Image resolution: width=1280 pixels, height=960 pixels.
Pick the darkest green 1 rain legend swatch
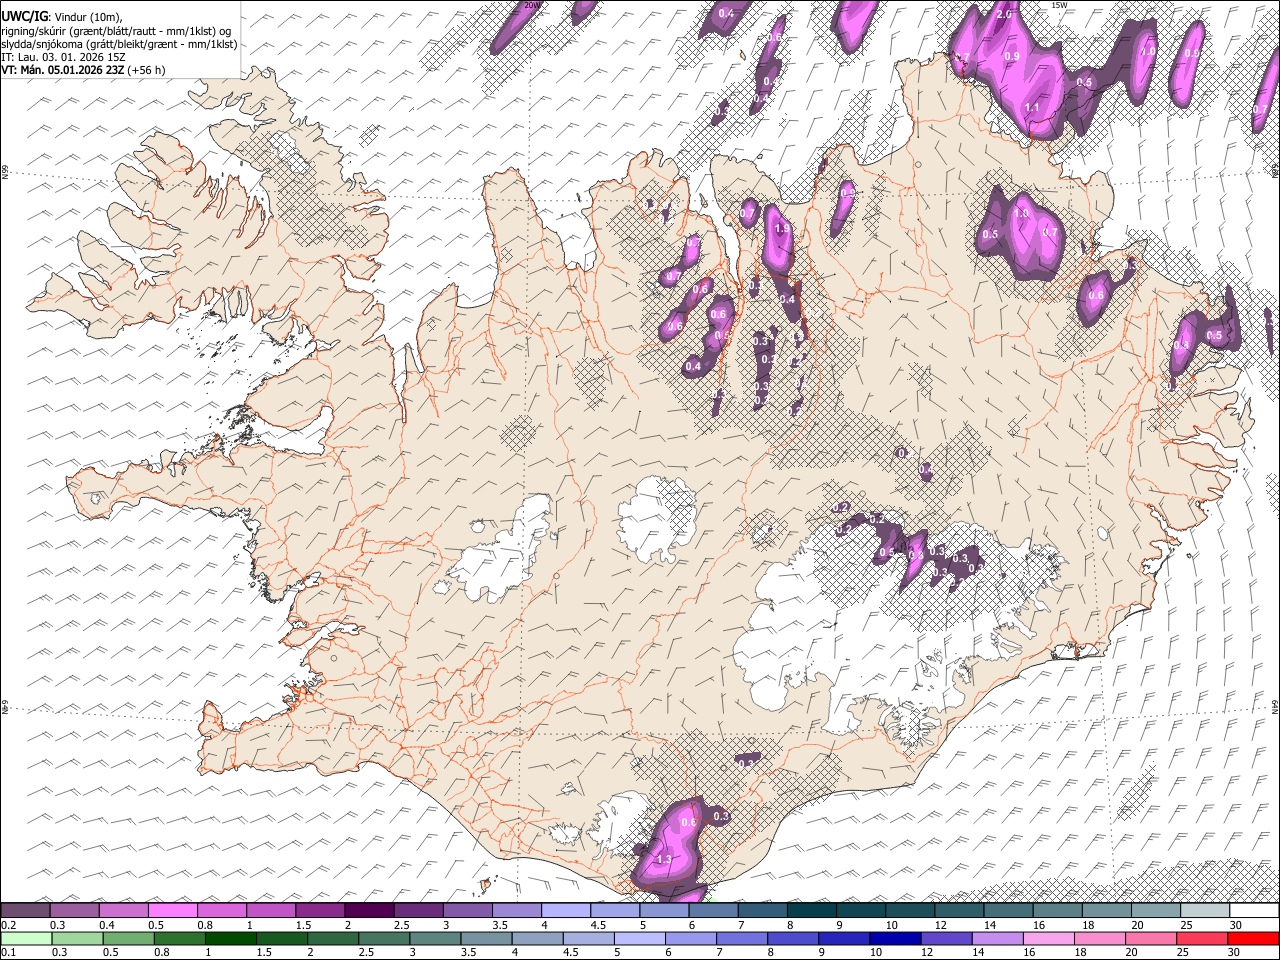tap(231, 938)
